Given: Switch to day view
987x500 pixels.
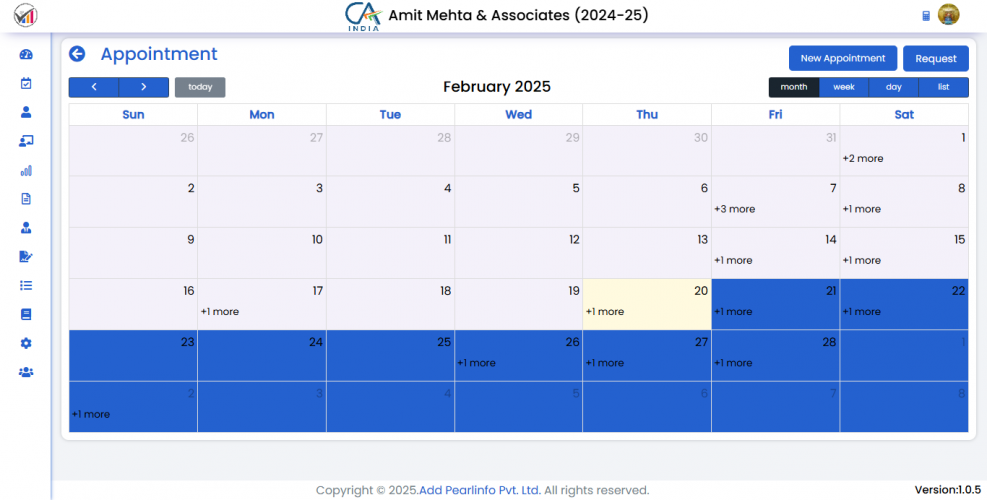Looking at the screenshot, I should point(893,87).
